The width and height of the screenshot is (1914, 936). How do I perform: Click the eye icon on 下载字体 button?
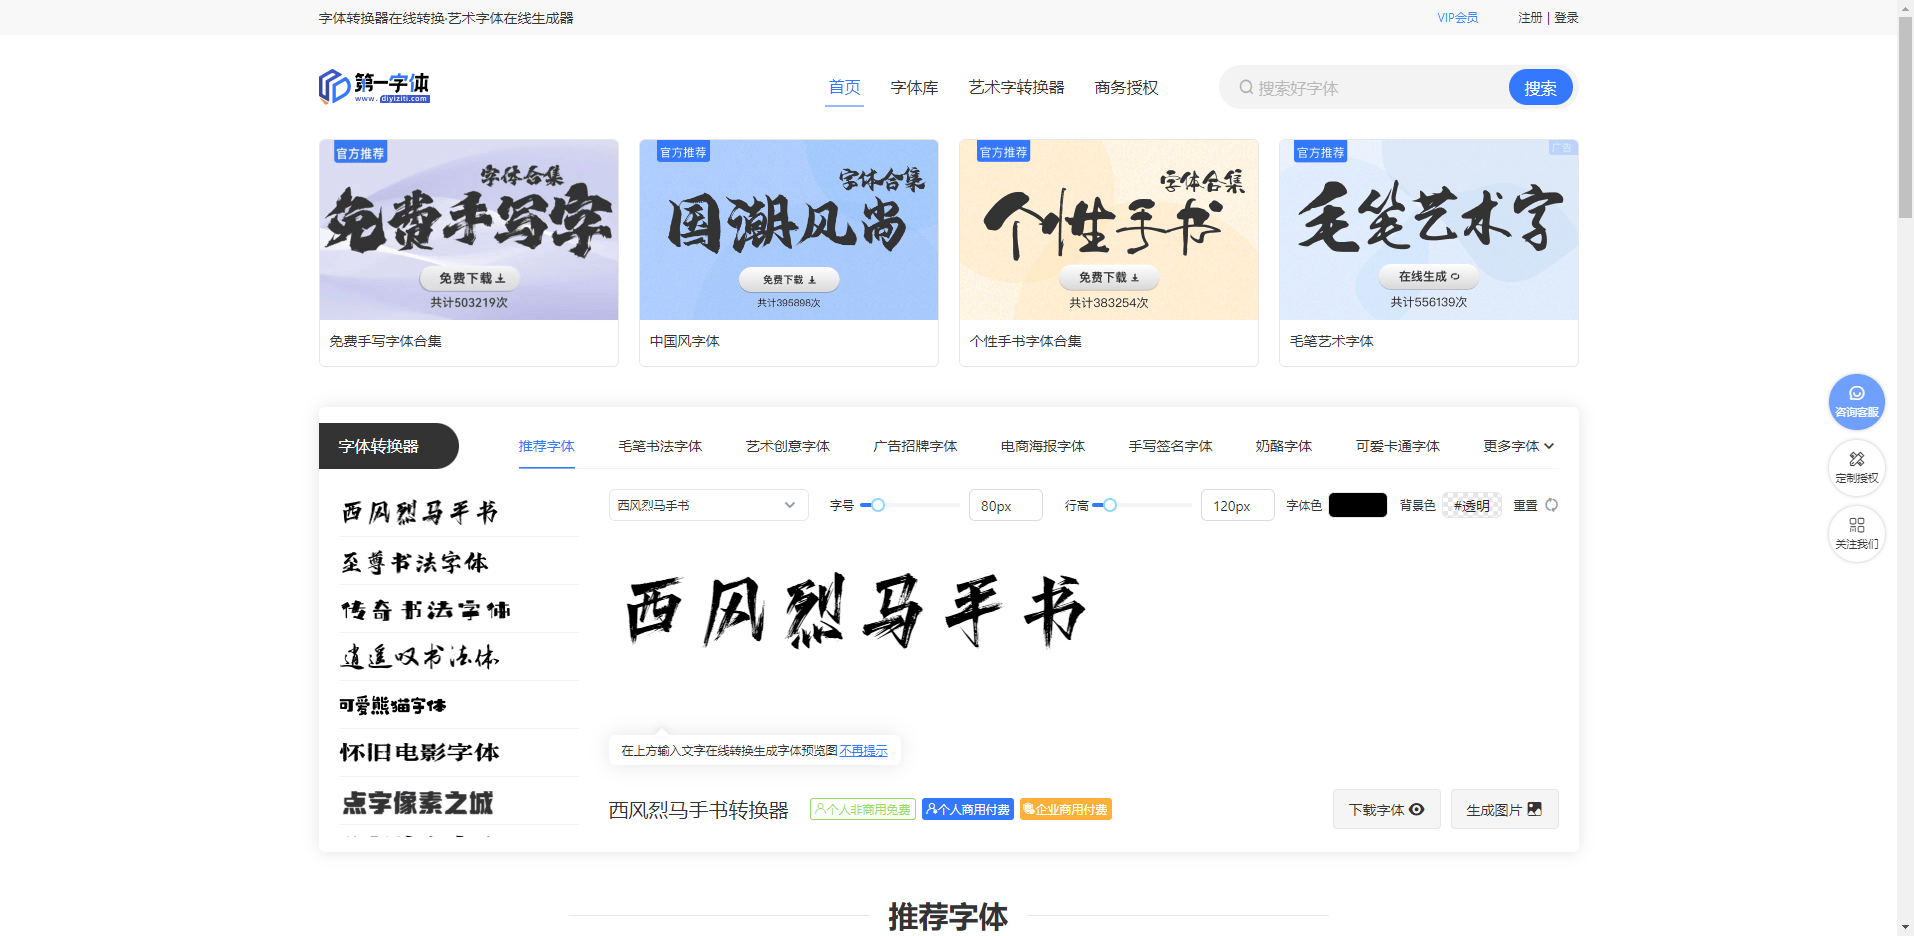[x=1418, y=809]
